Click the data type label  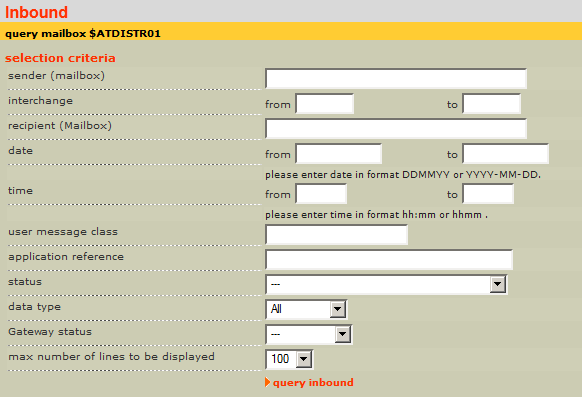coord(34,307)
